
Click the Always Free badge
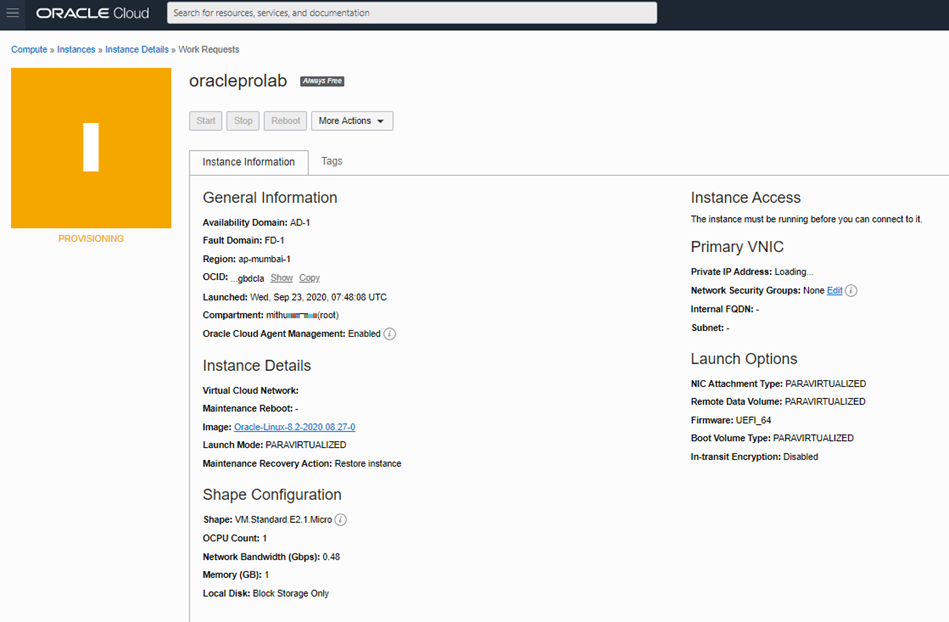[x=322, y=81]
